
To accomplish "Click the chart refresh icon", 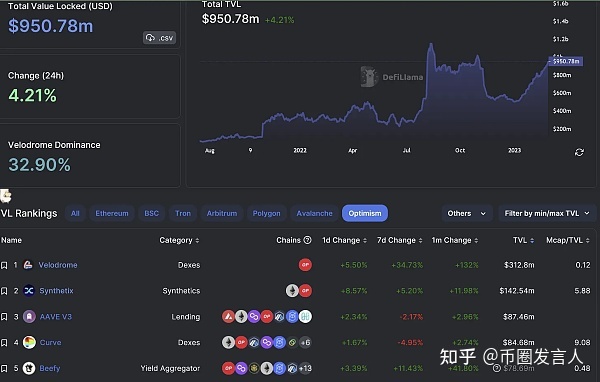I will click(x=579, y=152).
